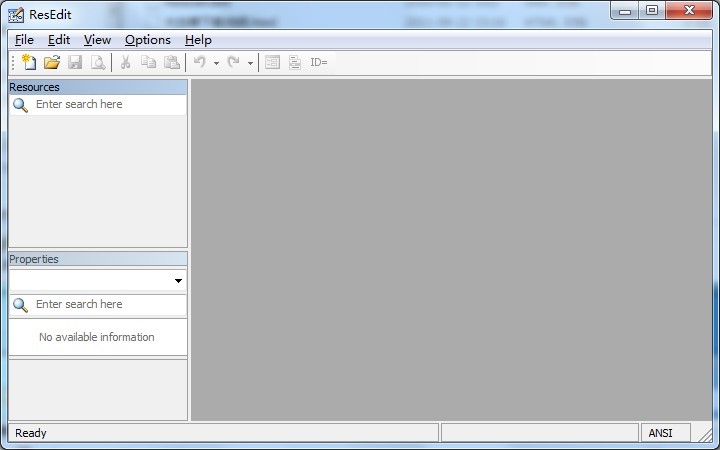Click the Undo arrow icon

point(199,62)
